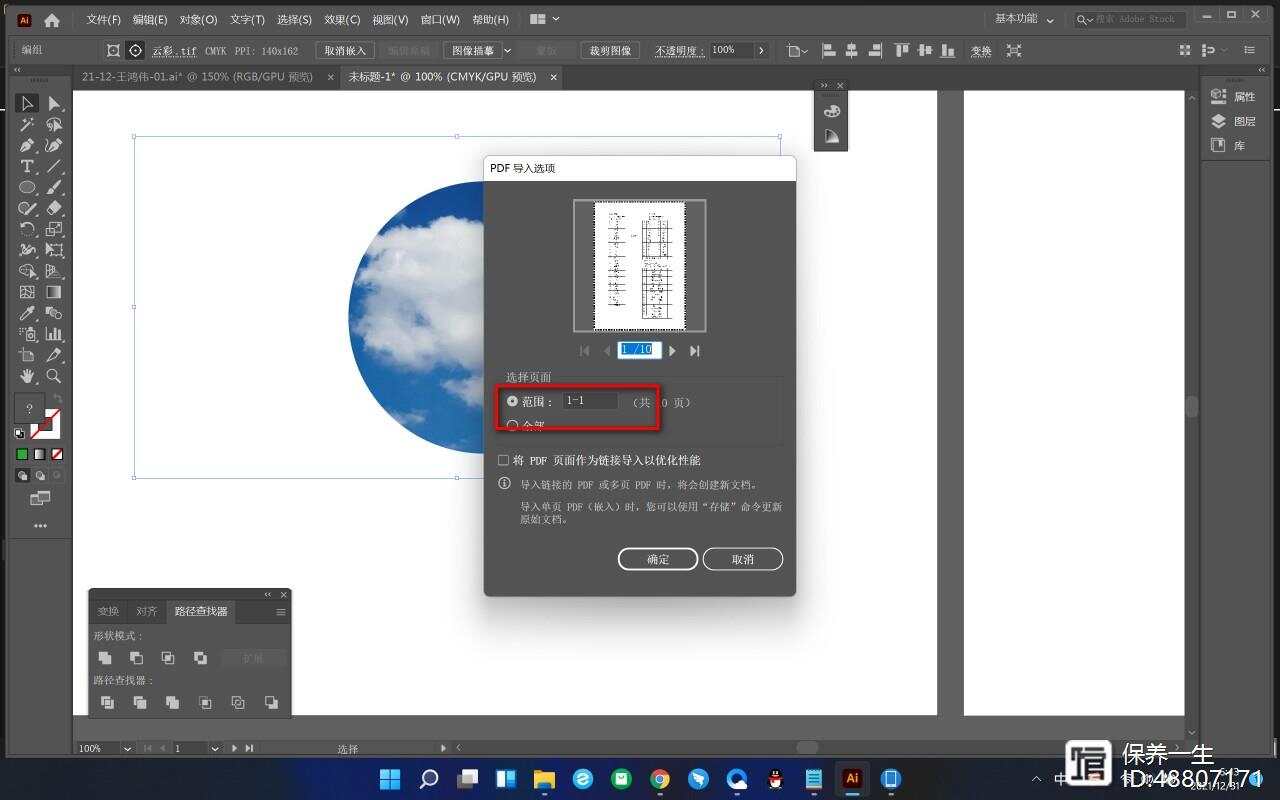Select the Pen tool
Image resolution: width=1280 pixels, height=800 pixels.
(27, 145)
